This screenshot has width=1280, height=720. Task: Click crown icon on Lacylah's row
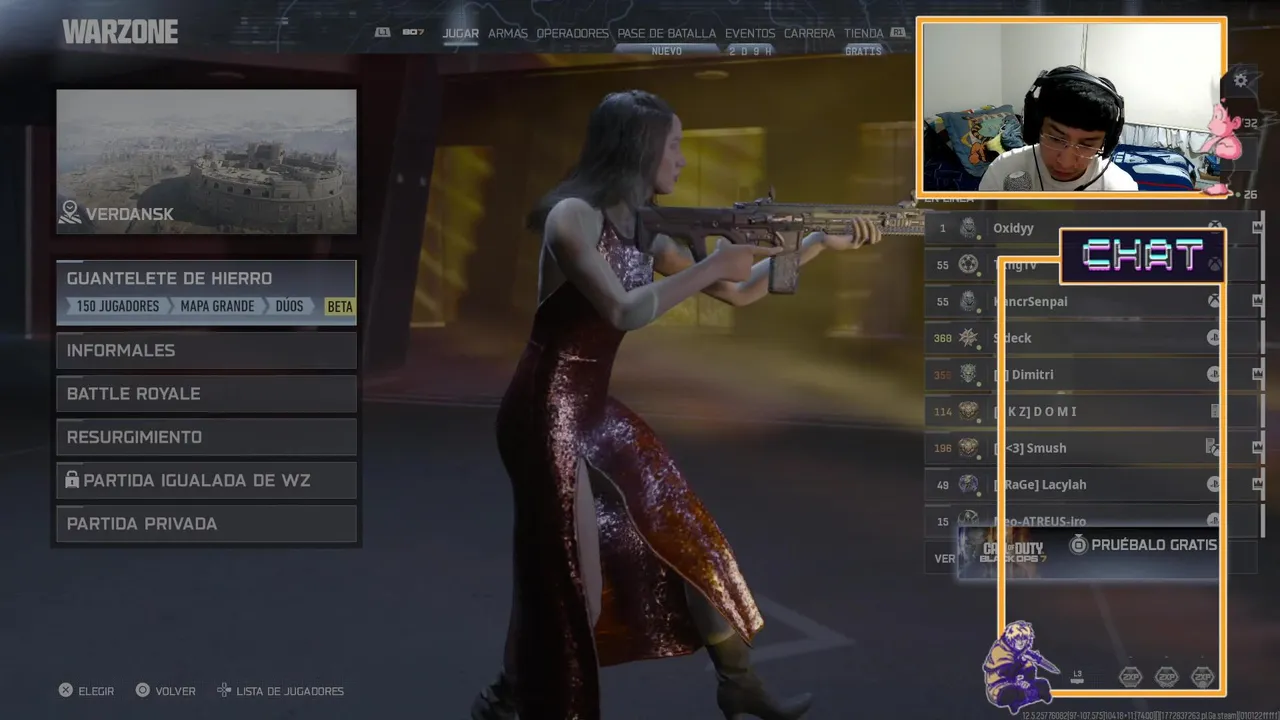[x=1257, y=484]
